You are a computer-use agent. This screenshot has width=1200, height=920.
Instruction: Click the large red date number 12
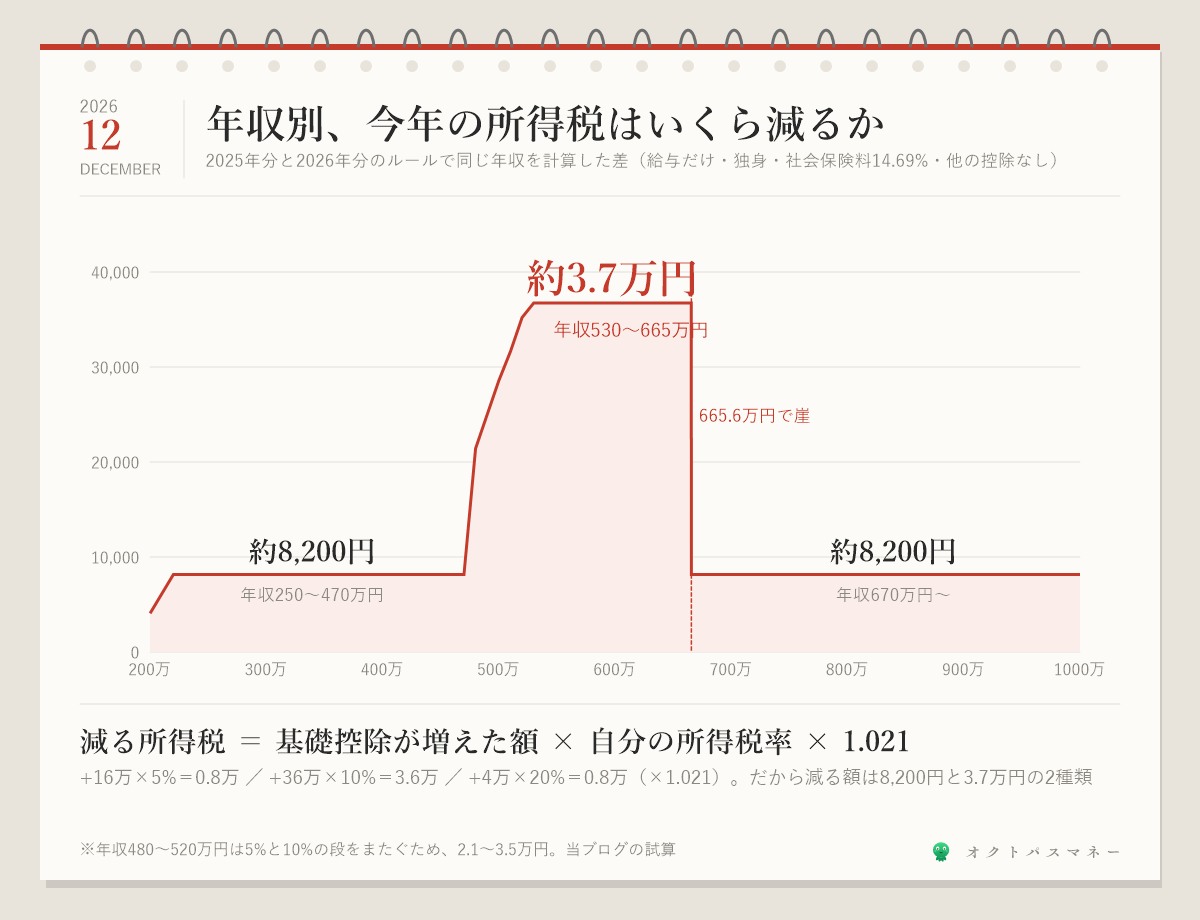[101, 135]
